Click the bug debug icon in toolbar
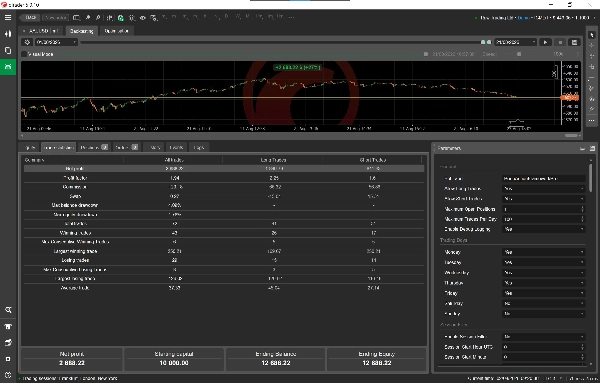 [132, 18]
